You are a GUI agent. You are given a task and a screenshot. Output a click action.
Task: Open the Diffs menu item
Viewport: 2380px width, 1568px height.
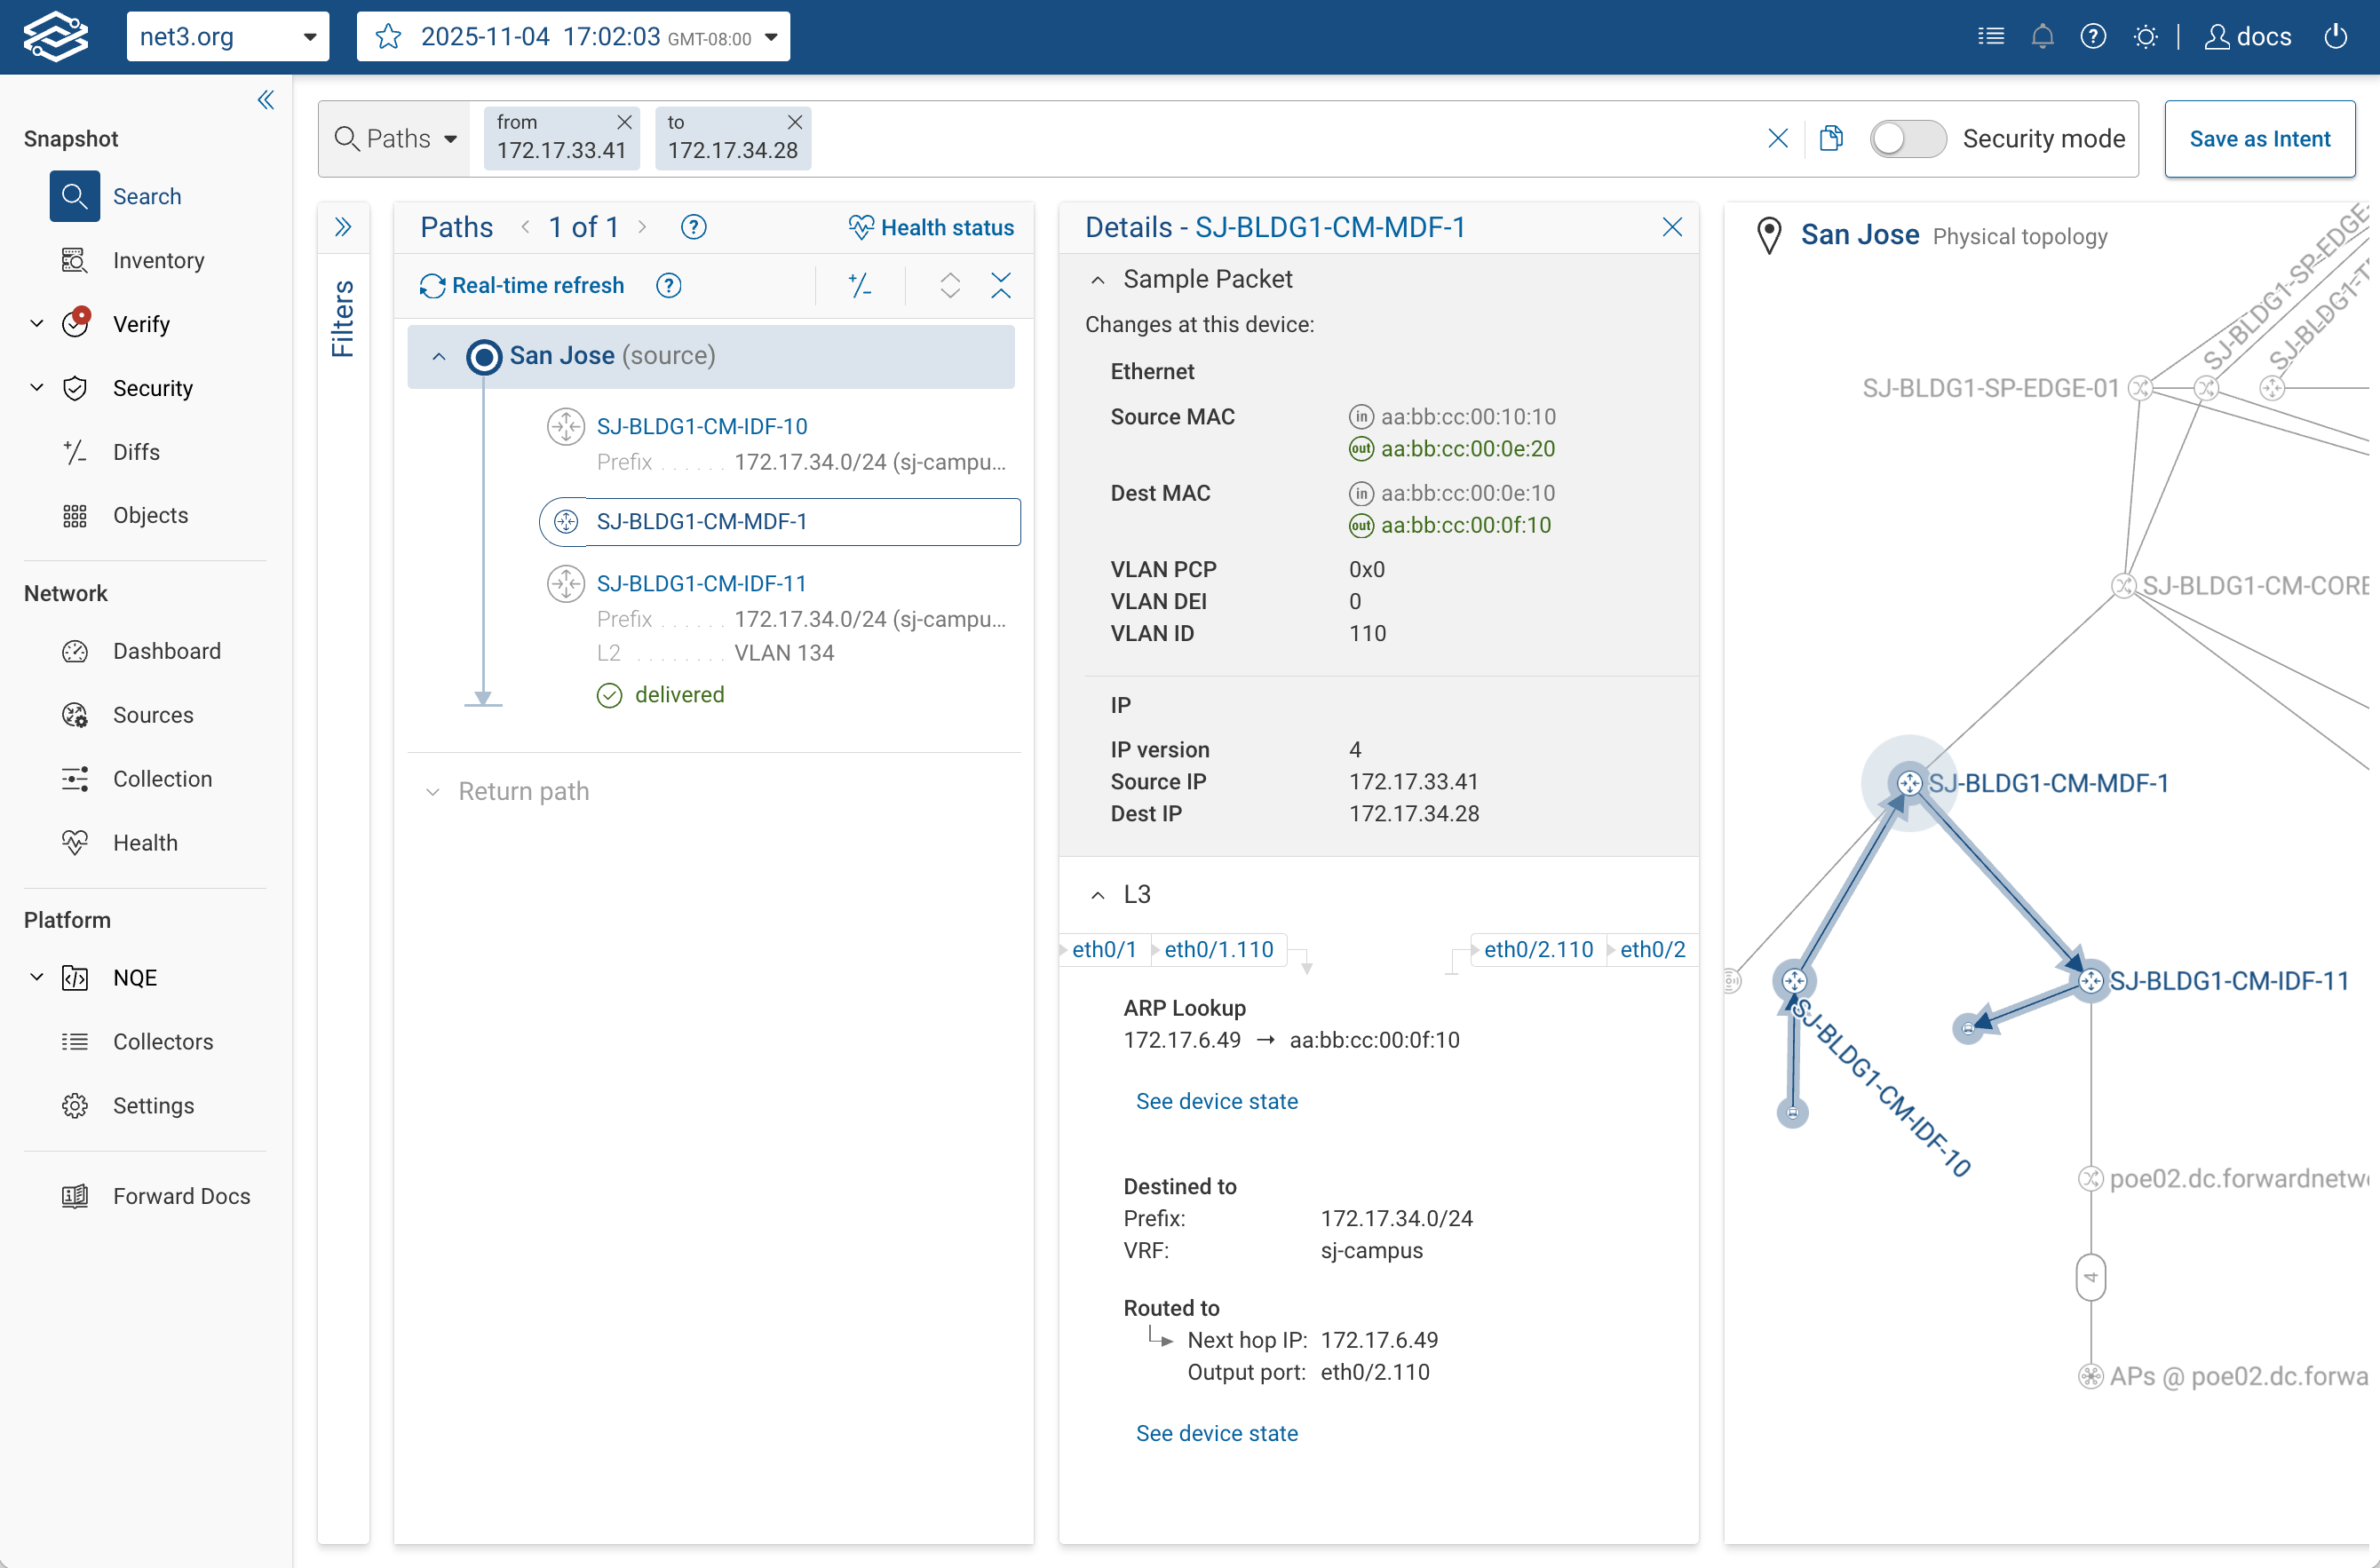point(136,452)
